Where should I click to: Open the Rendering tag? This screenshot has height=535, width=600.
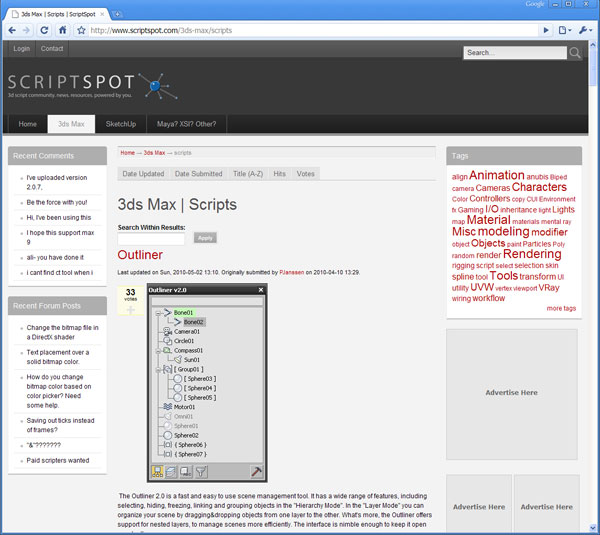point(532,254)
